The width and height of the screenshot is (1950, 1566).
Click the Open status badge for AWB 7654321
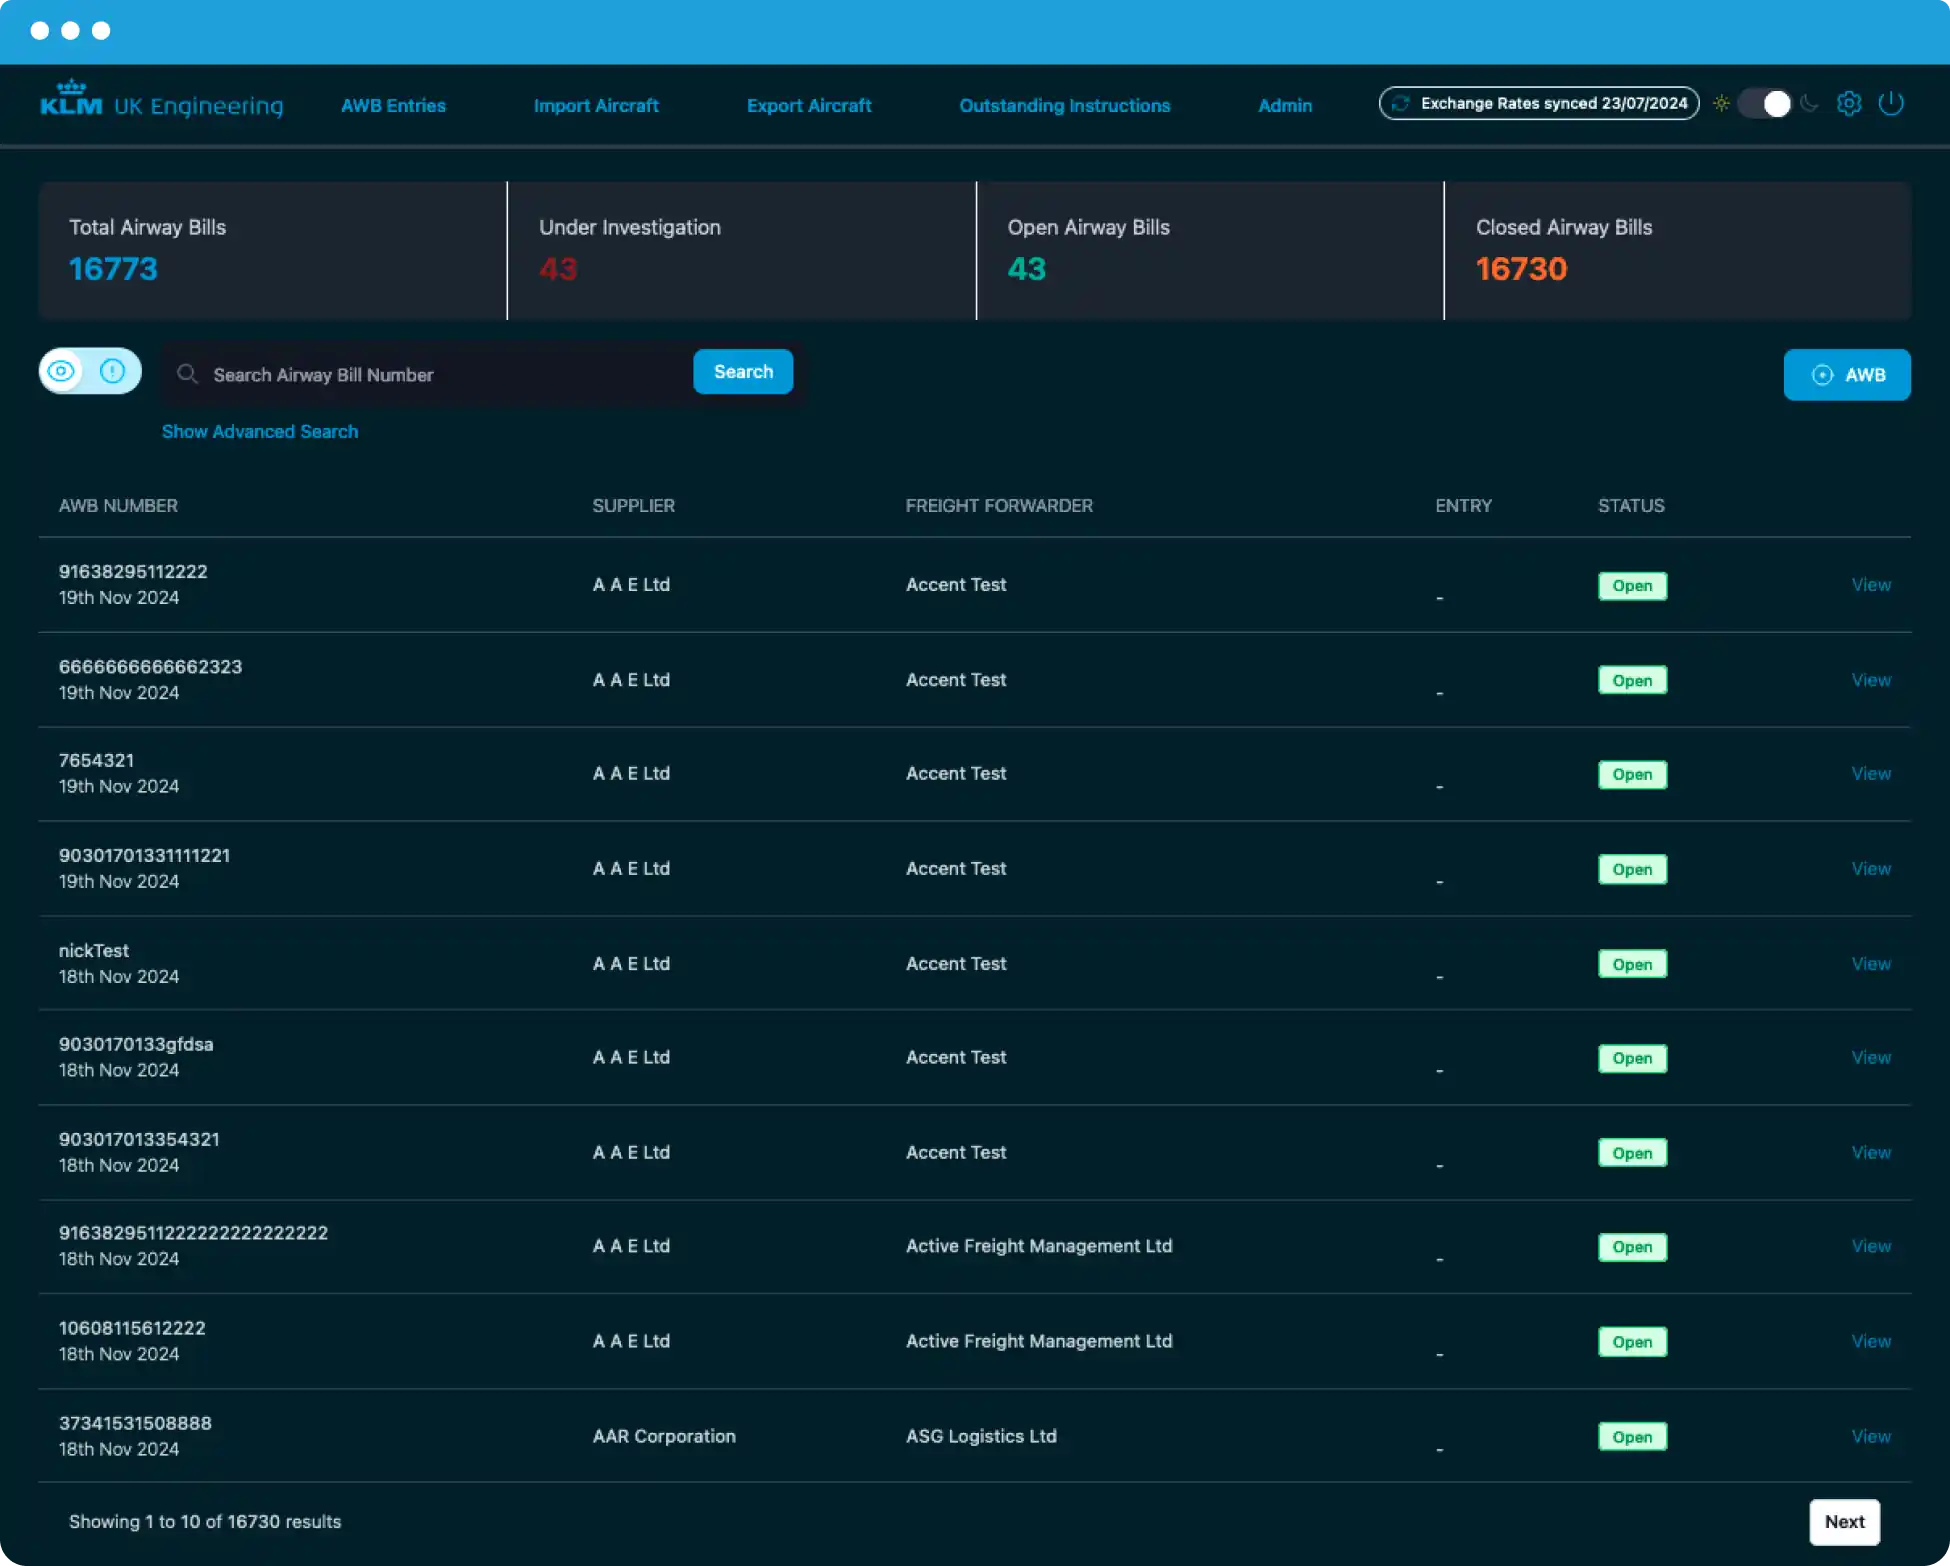pos(1631,773)
